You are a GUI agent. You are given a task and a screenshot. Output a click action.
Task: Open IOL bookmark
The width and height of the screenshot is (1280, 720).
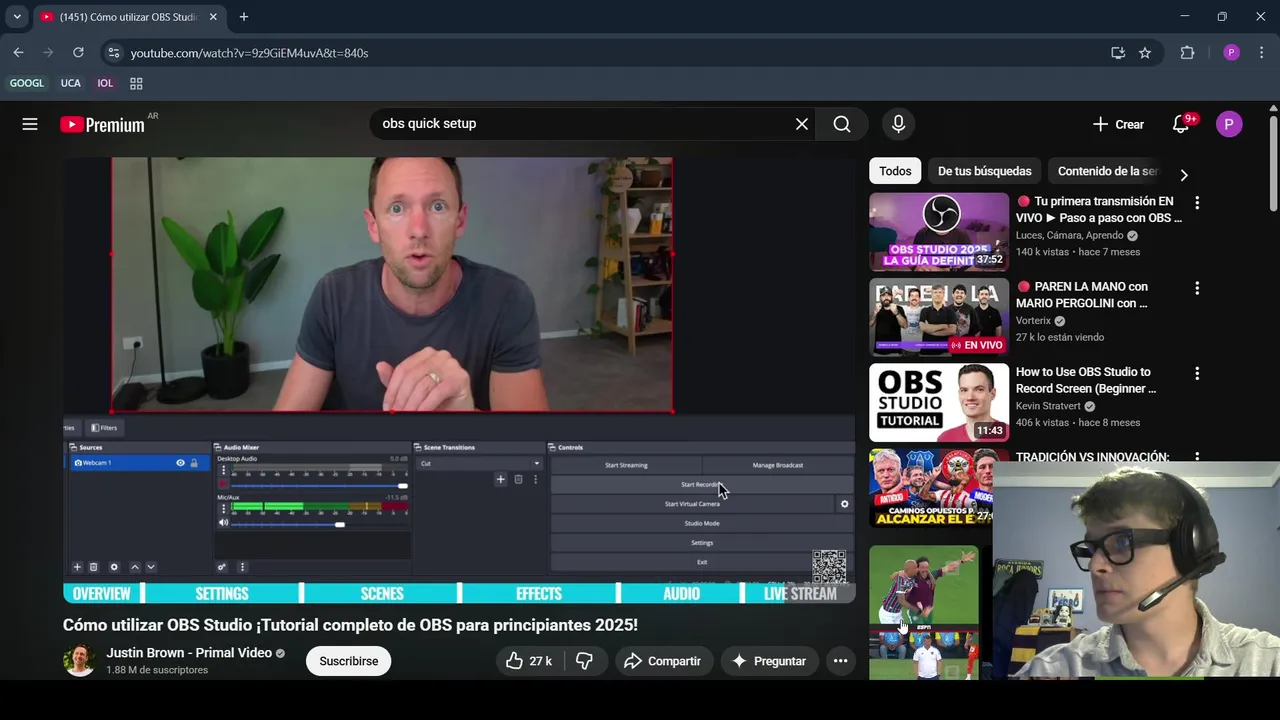[x=105, y=83]
